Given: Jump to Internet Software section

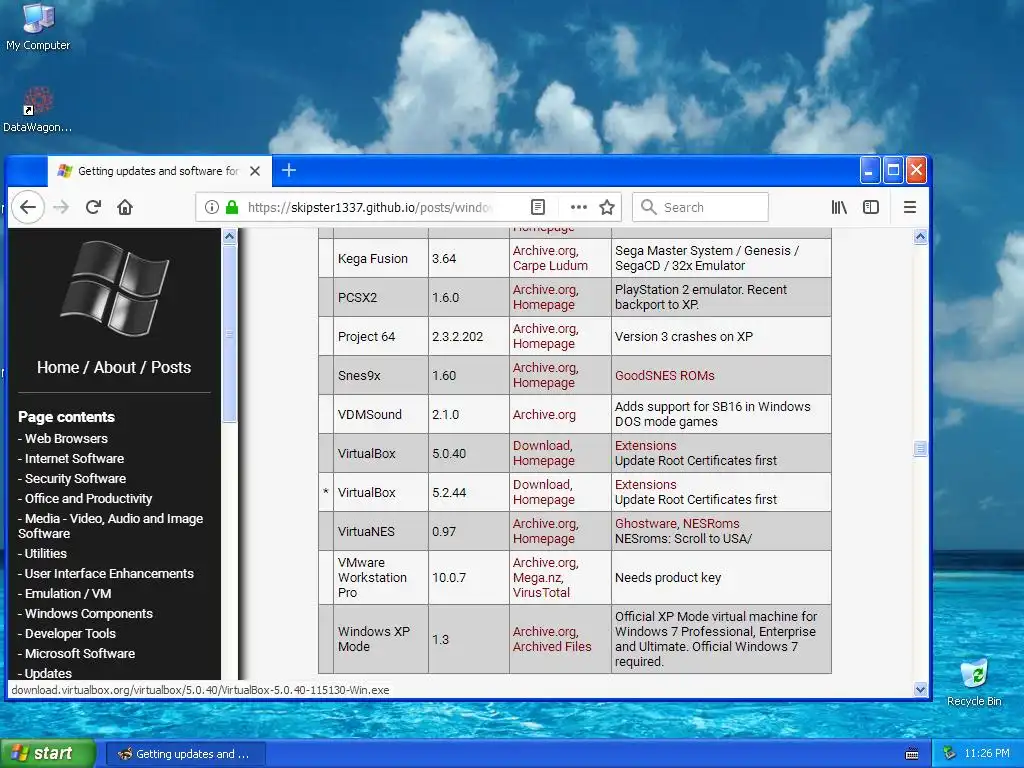Looking at the screenshot, I should pos(74,458).
